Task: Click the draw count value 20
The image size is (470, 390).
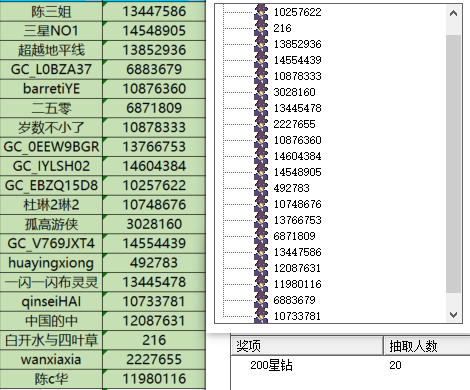Action: coord(395,365)
